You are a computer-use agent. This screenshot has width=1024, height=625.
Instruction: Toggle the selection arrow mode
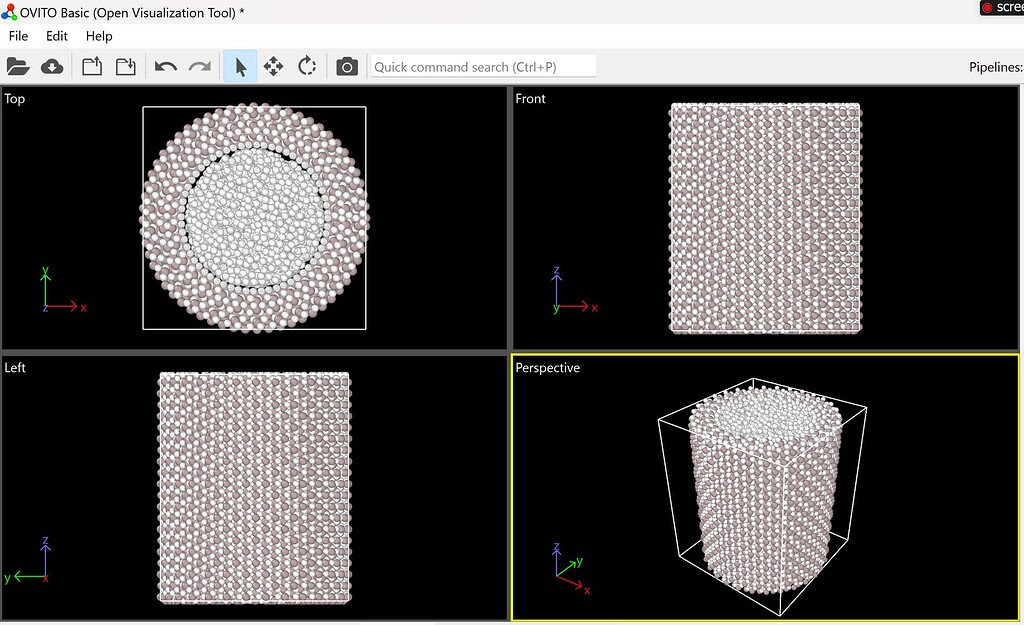click(240, 65)
